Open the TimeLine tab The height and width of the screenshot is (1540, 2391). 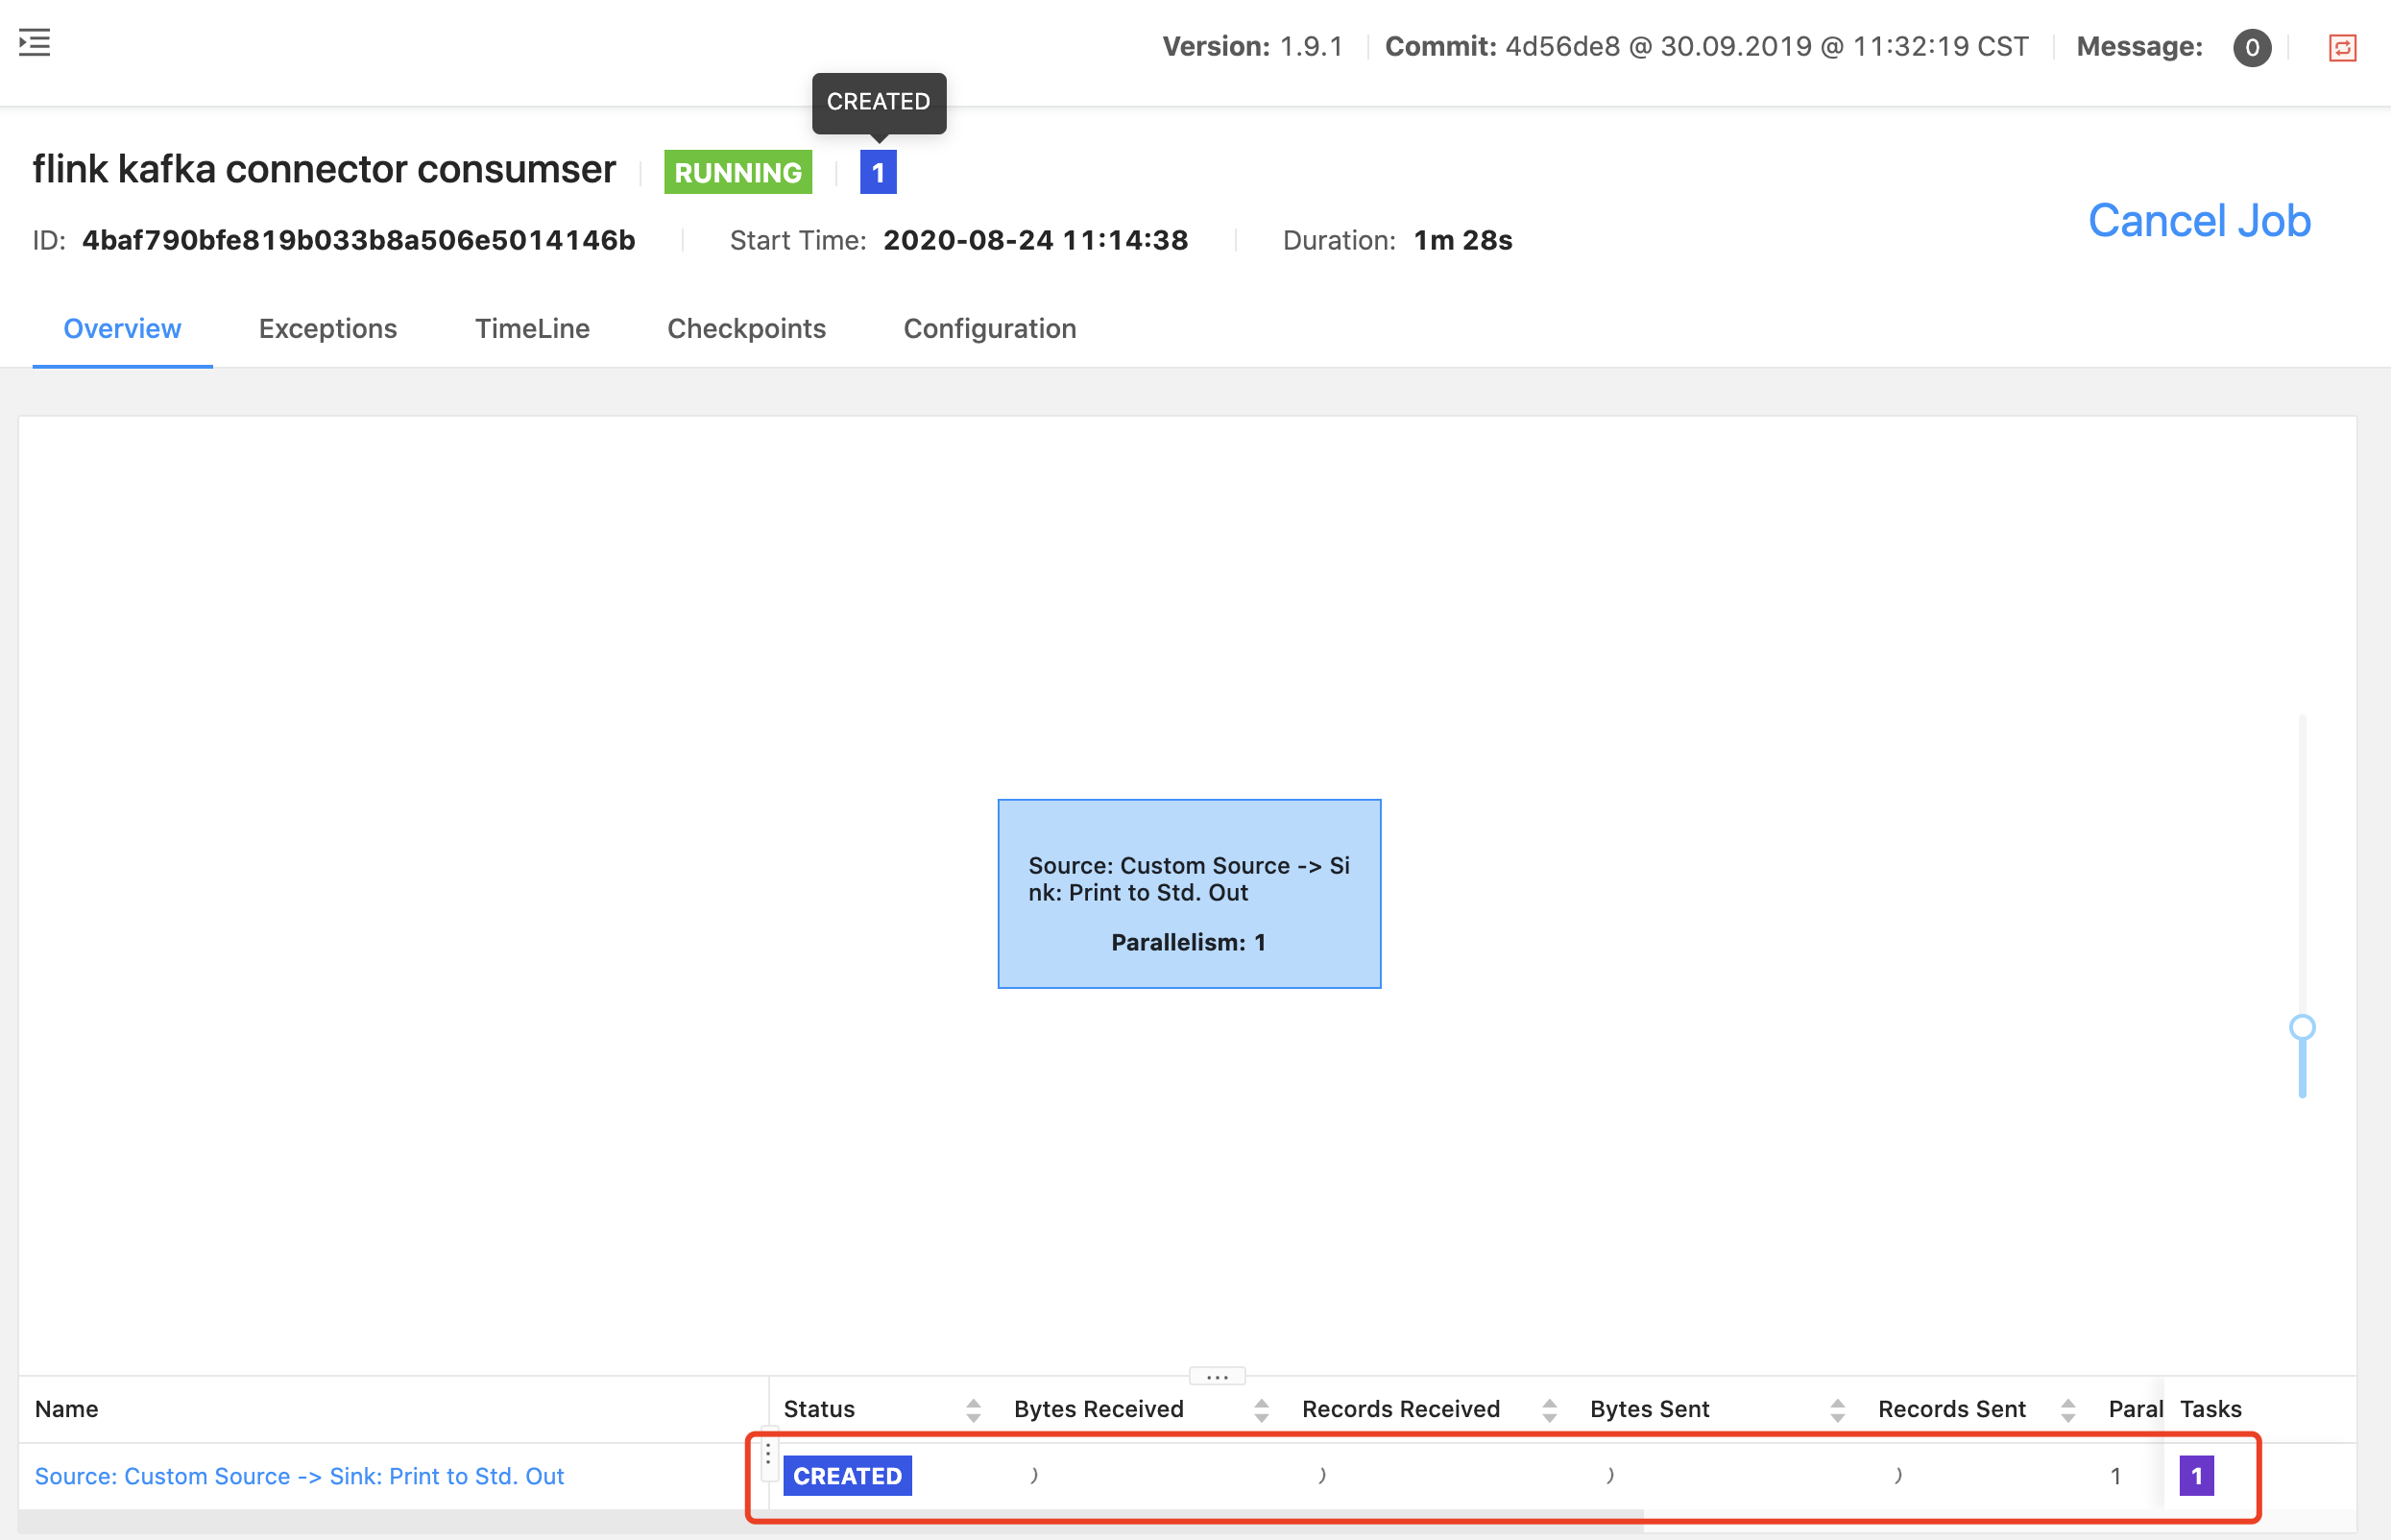click(x=532, y=328)
